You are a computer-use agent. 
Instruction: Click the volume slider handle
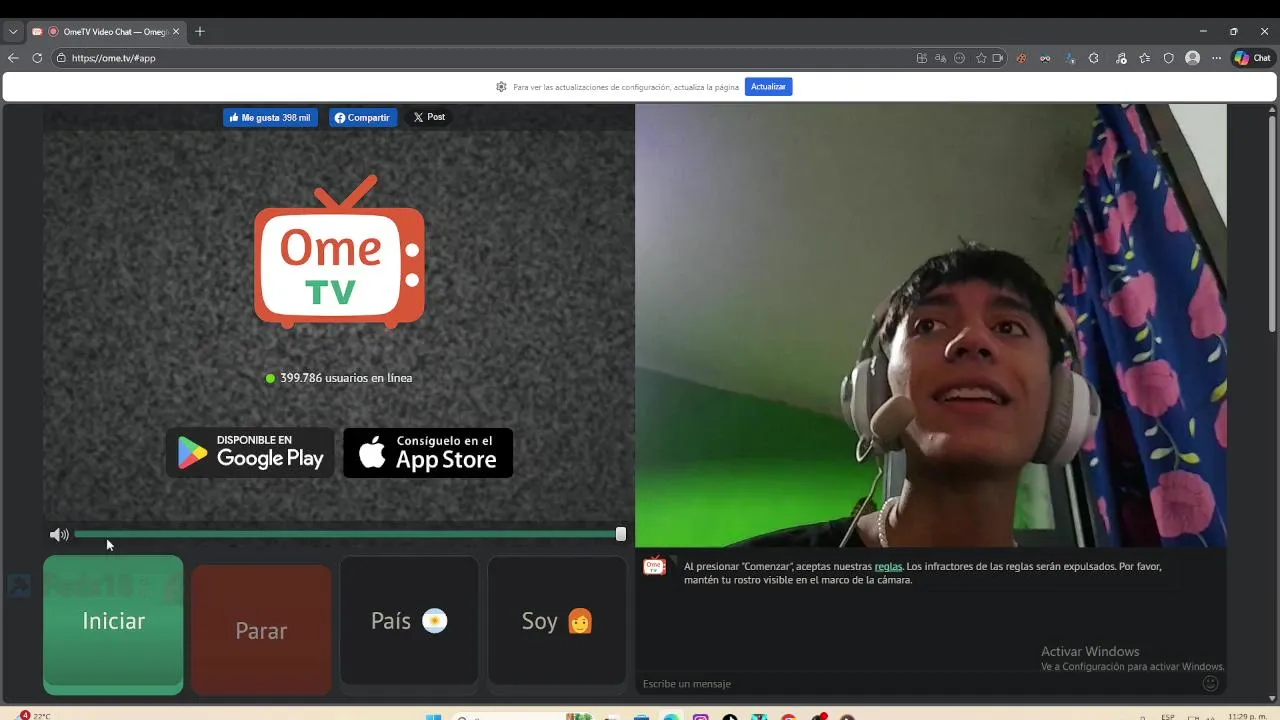point(621,534)
